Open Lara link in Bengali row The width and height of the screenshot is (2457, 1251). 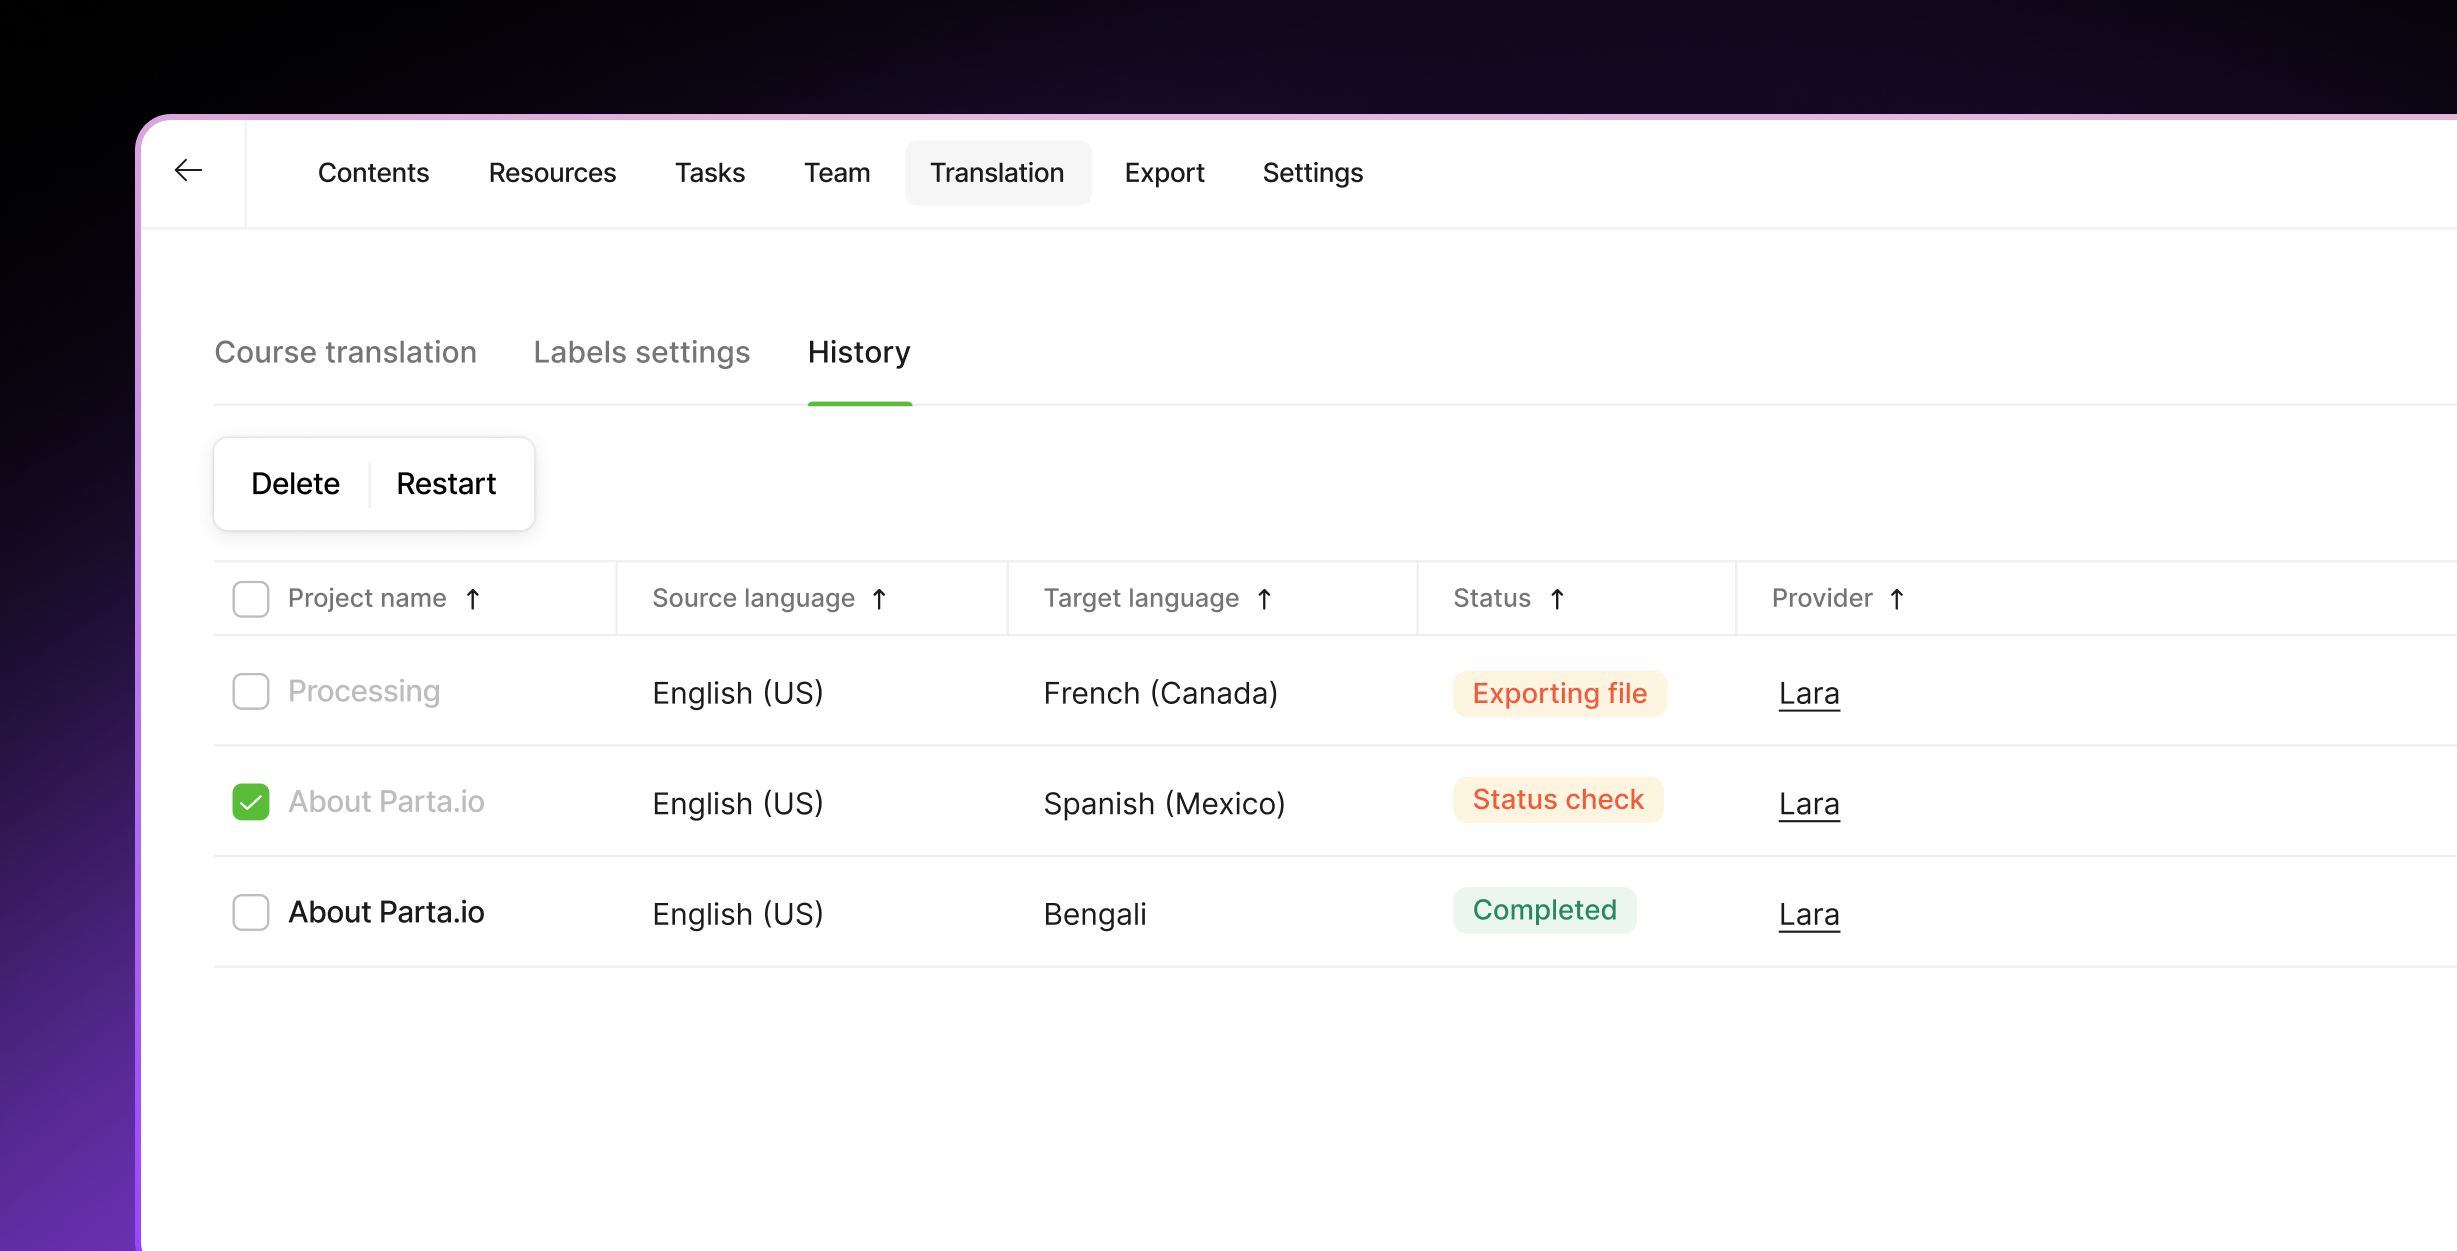point(1808,914)
